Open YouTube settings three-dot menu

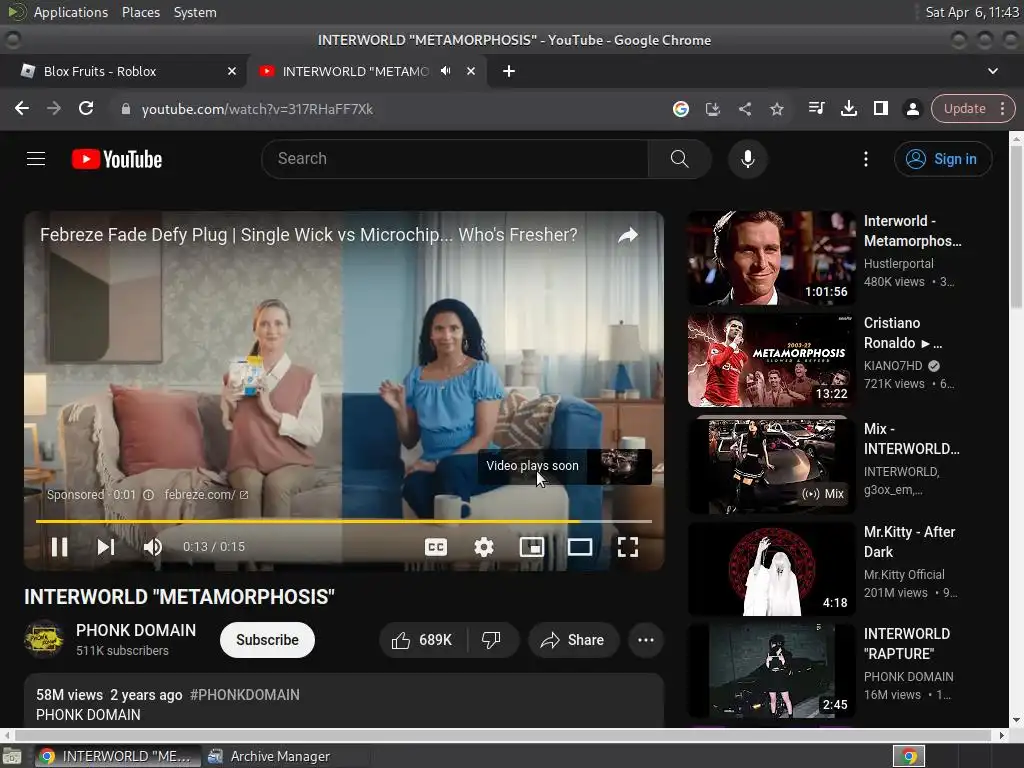coord(866,159)
